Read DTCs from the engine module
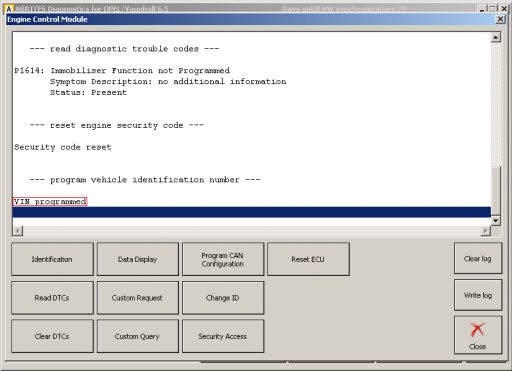 point(52,298)
